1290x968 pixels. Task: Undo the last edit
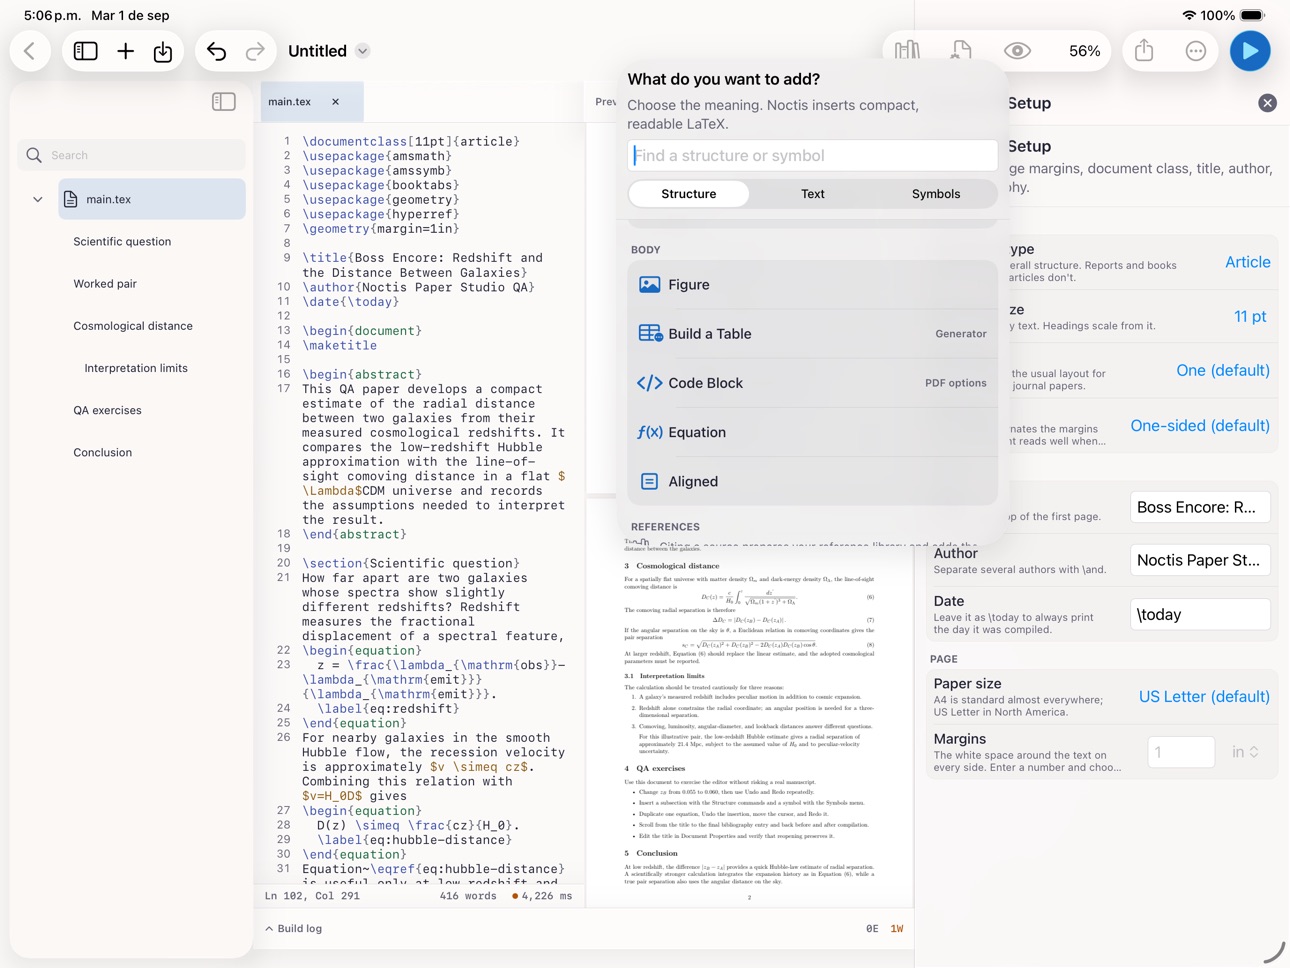216,51
